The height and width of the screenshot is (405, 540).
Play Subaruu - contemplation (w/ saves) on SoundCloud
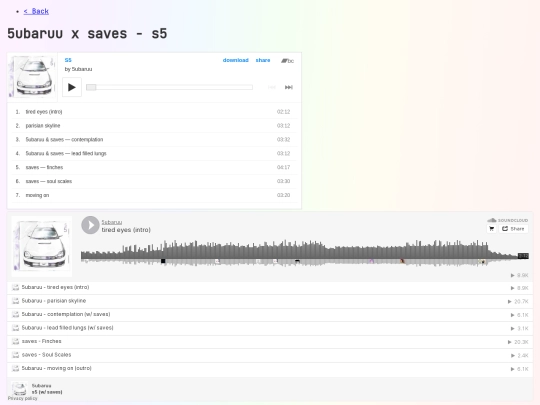270,314
